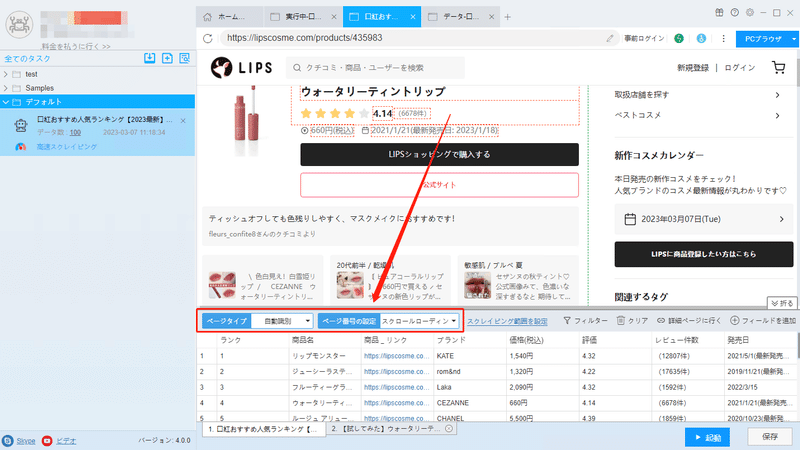Open the スクロールローディン dropdown
Screen dimensions: 800x450
click(x=419, y=321)
